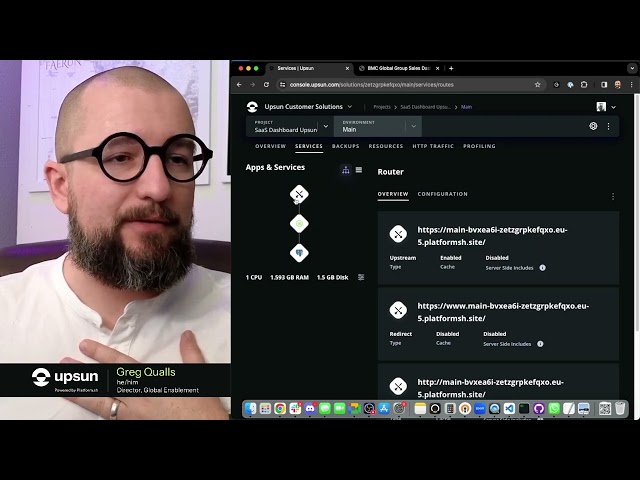The height and width of the screenshot is (480, 640).
Task: Switch to Services | Upsun browser tab
Action: (x=309, y=68)
